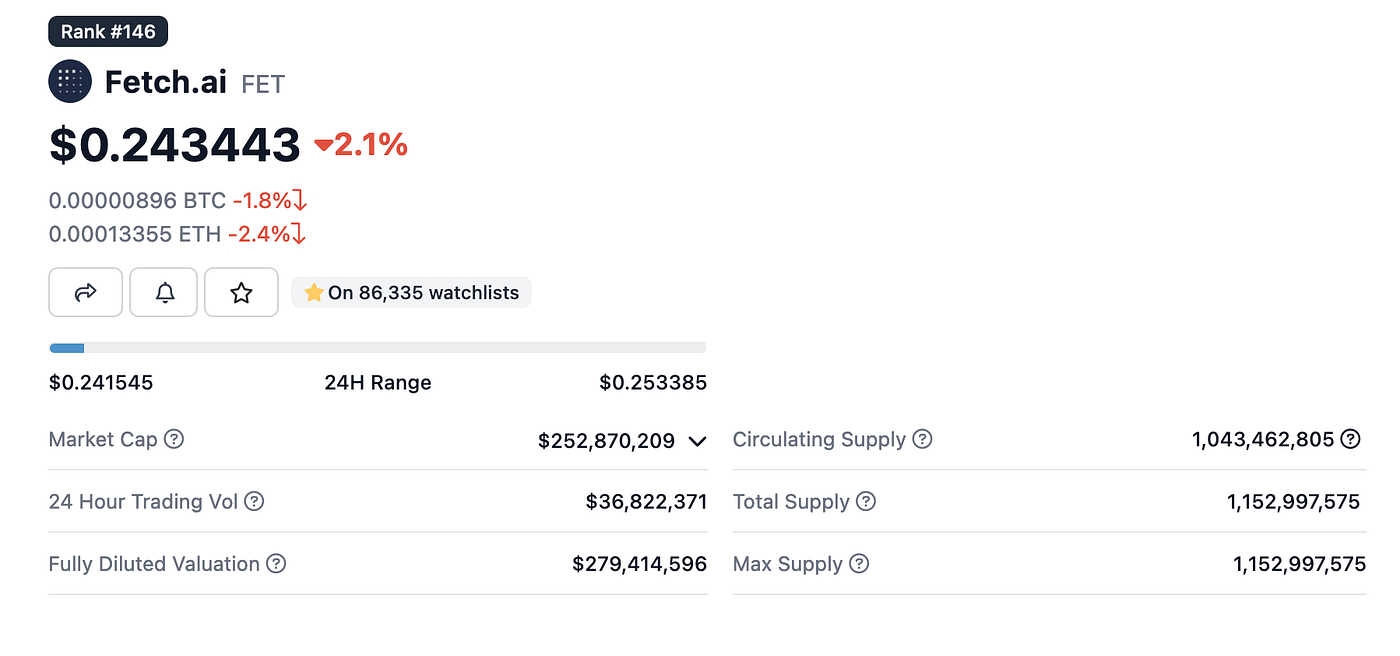This screenshot has height=656, width=1400.
Task: Open the Market Cap question mark info icon
Action: 174,439
